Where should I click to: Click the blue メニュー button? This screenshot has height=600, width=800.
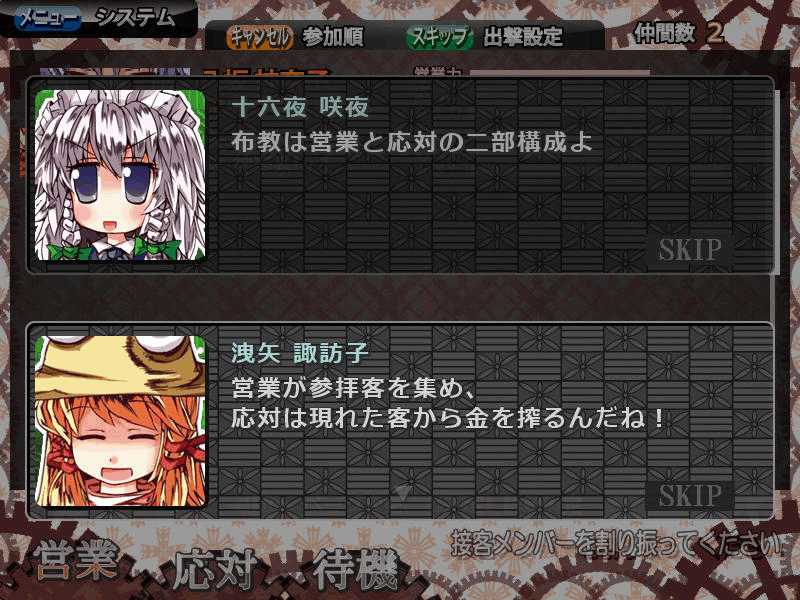pos(48,19)
